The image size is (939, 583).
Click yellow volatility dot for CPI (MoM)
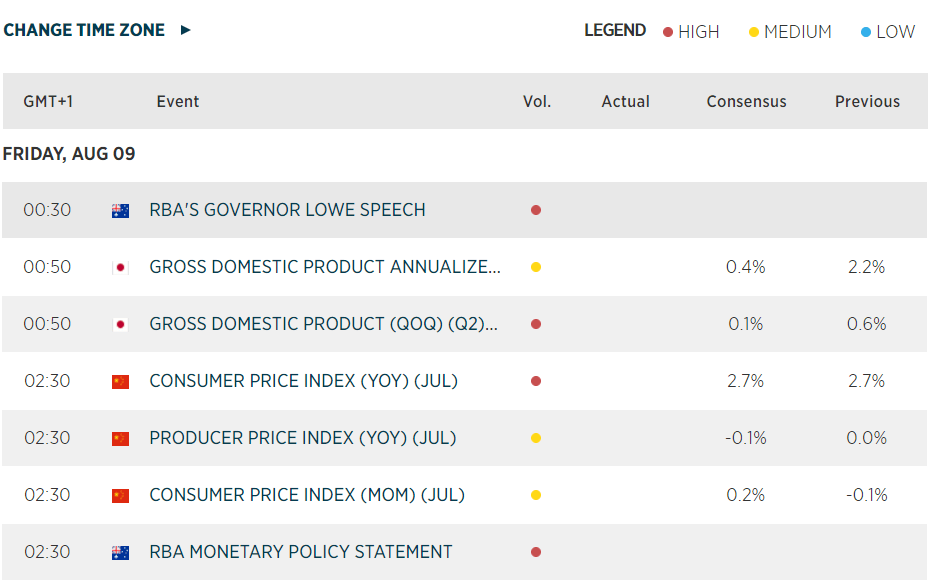click(536, 495)
